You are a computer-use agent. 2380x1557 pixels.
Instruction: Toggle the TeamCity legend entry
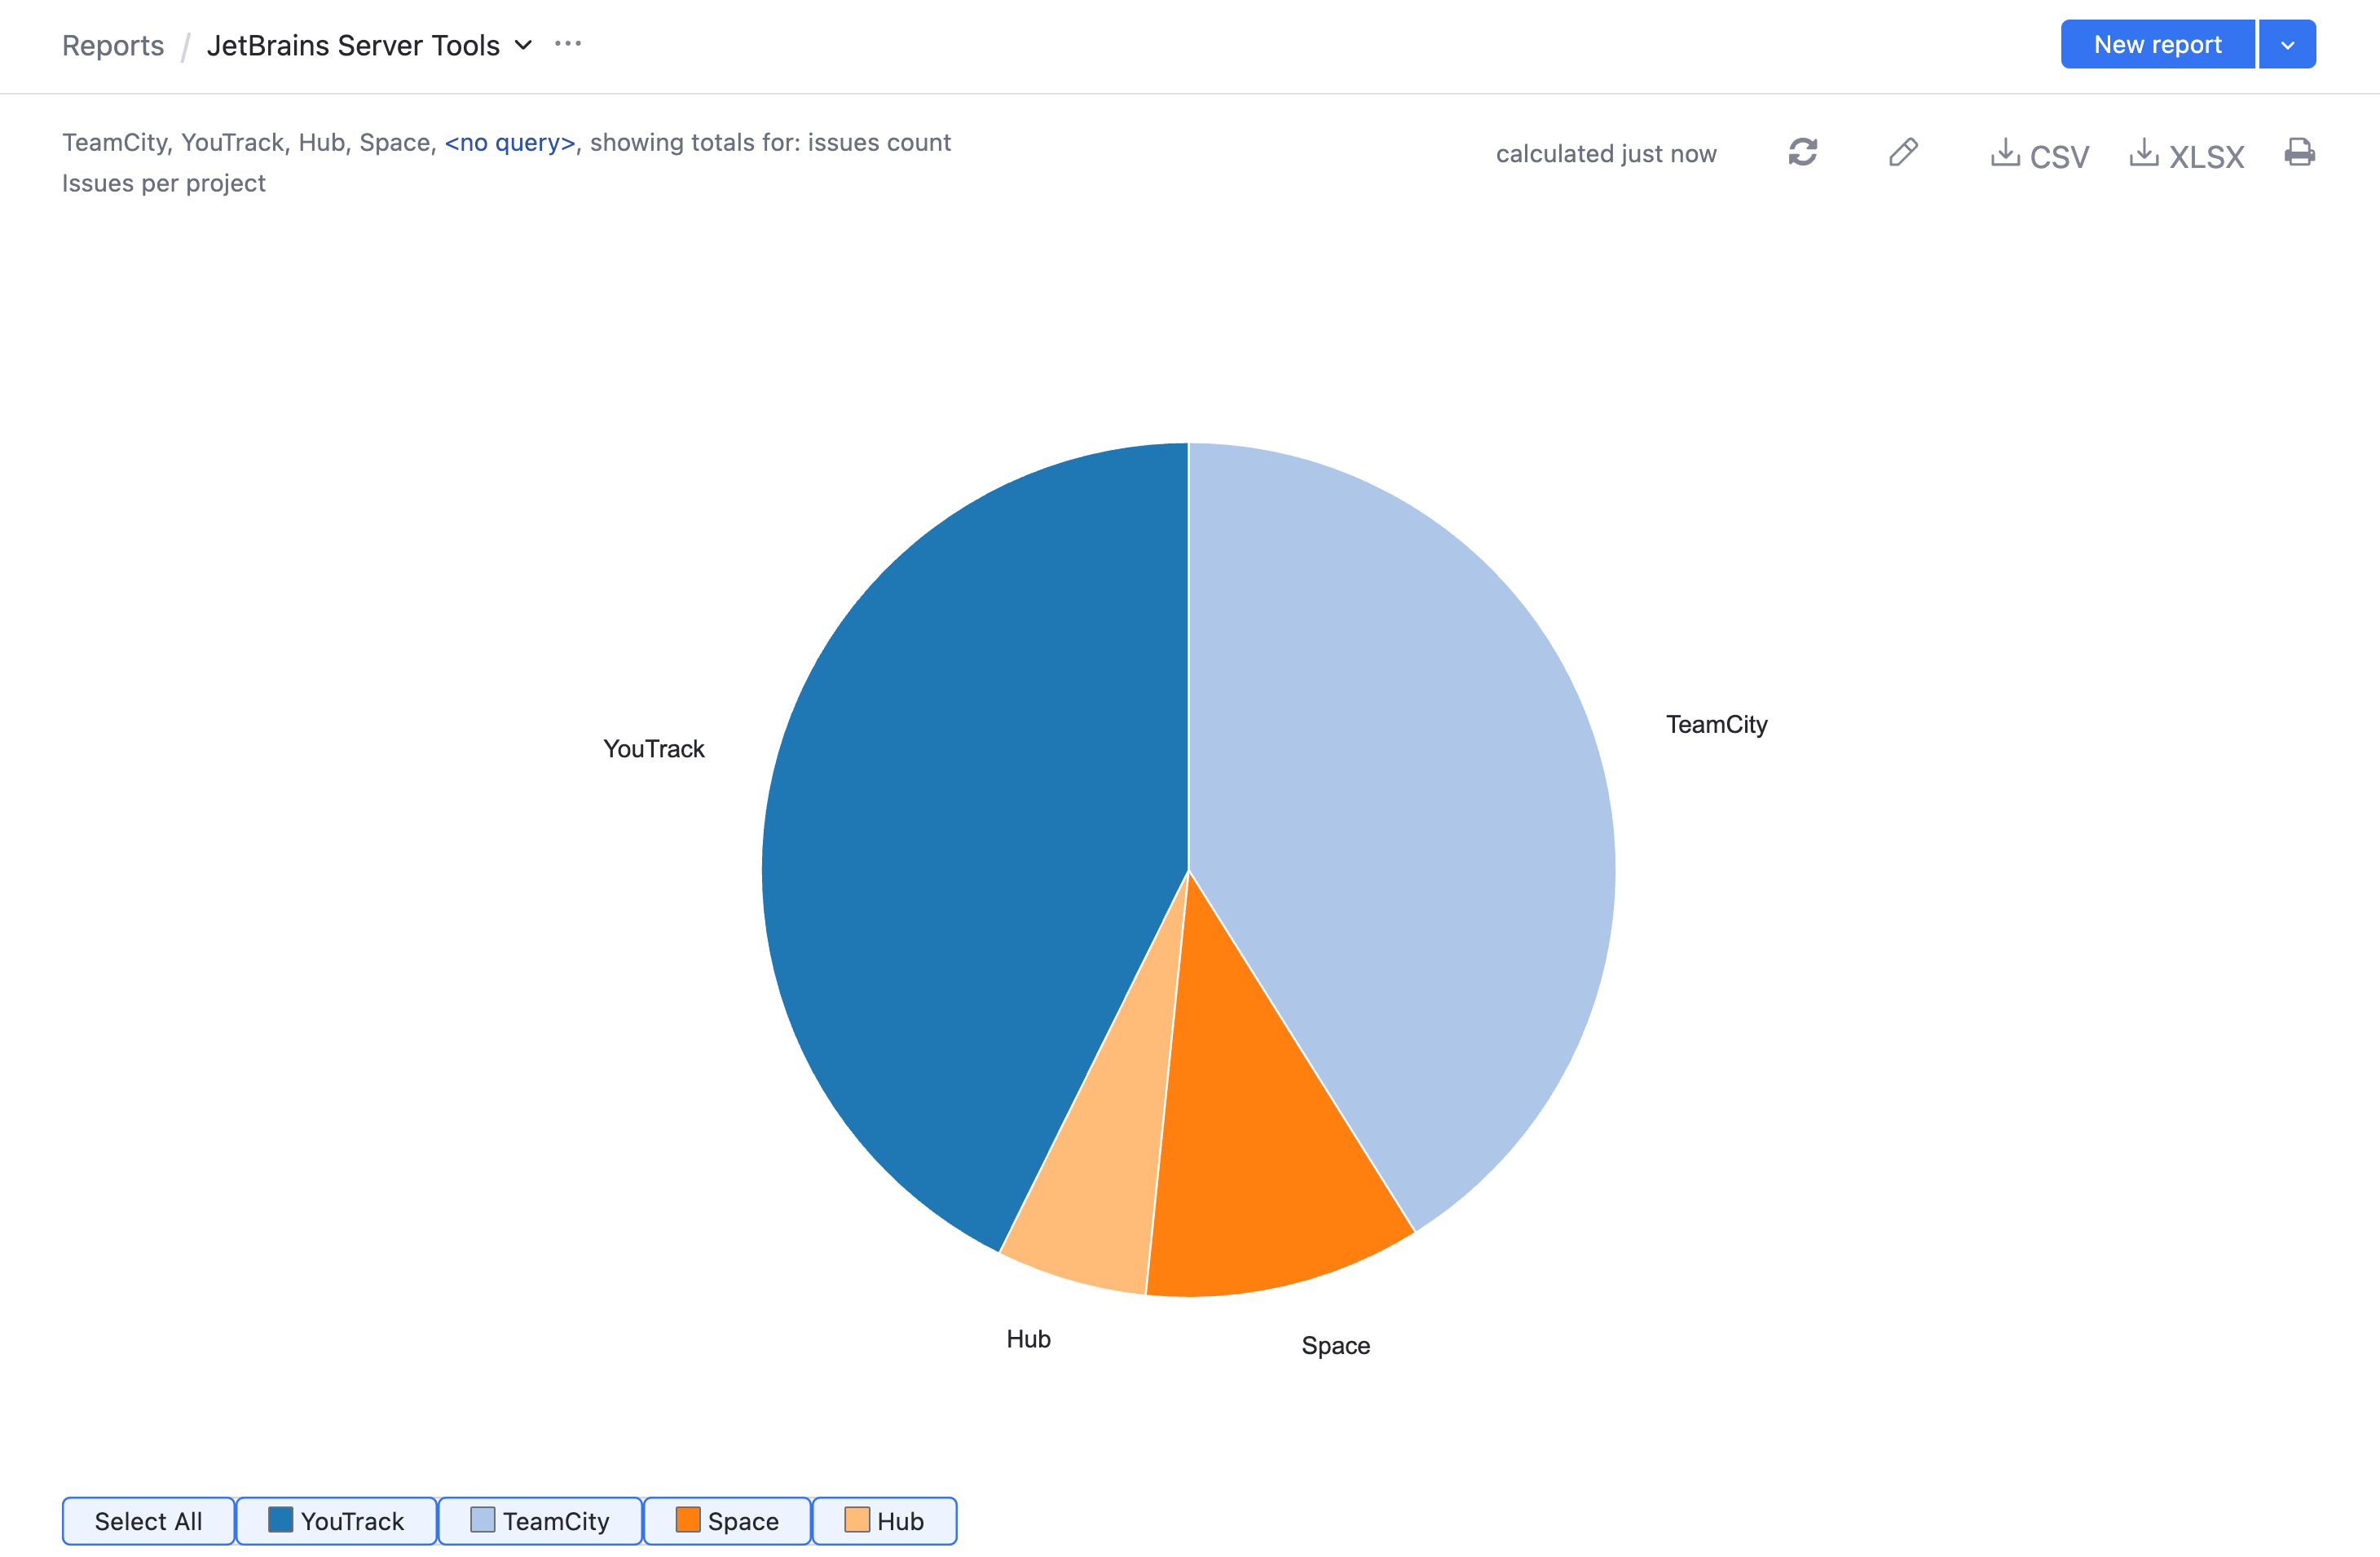[x=540, y=1521]
